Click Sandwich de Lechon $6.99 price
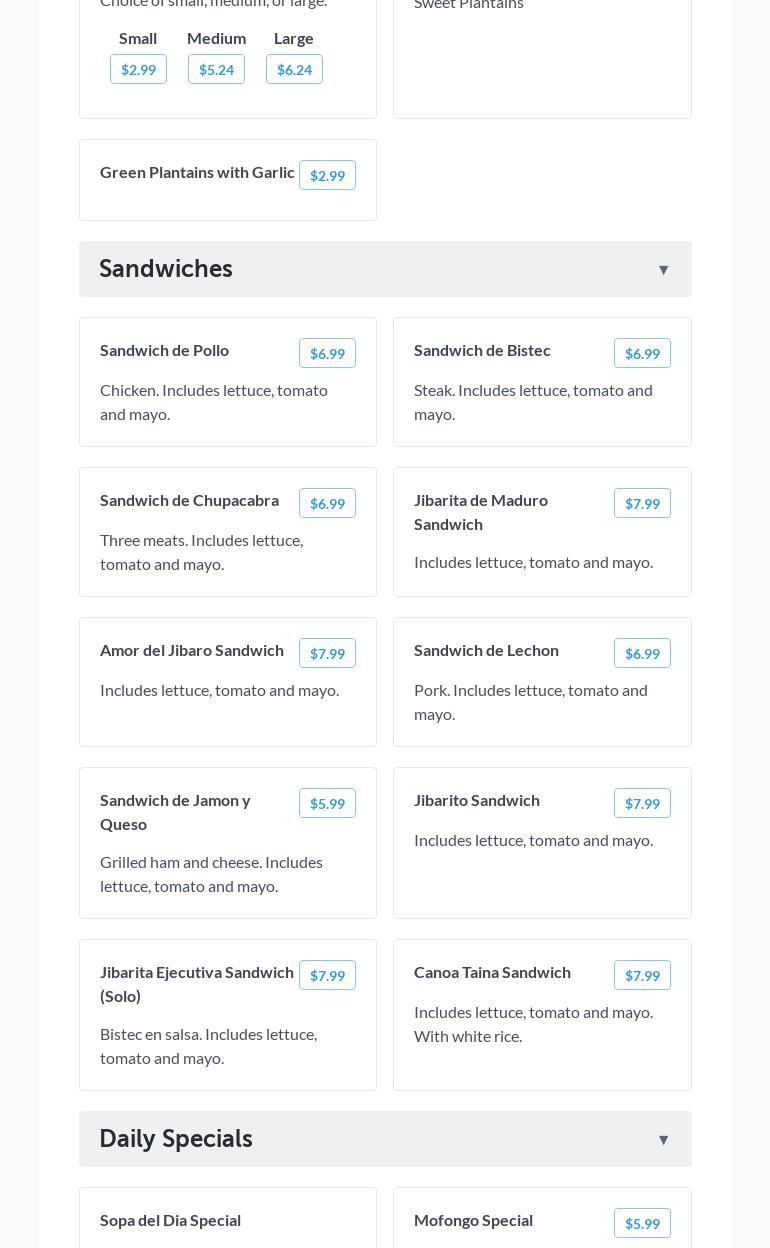The width and height of the screenshot is (770, 1248). [642, 653]
